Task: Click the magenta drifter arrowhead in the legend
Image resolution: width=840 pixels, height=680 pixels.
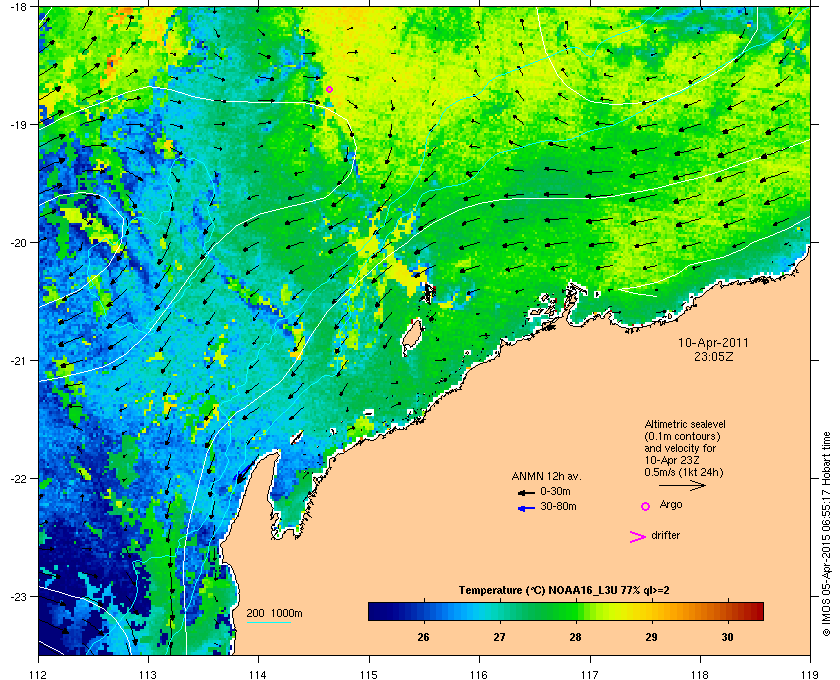Action: (638, 537)
